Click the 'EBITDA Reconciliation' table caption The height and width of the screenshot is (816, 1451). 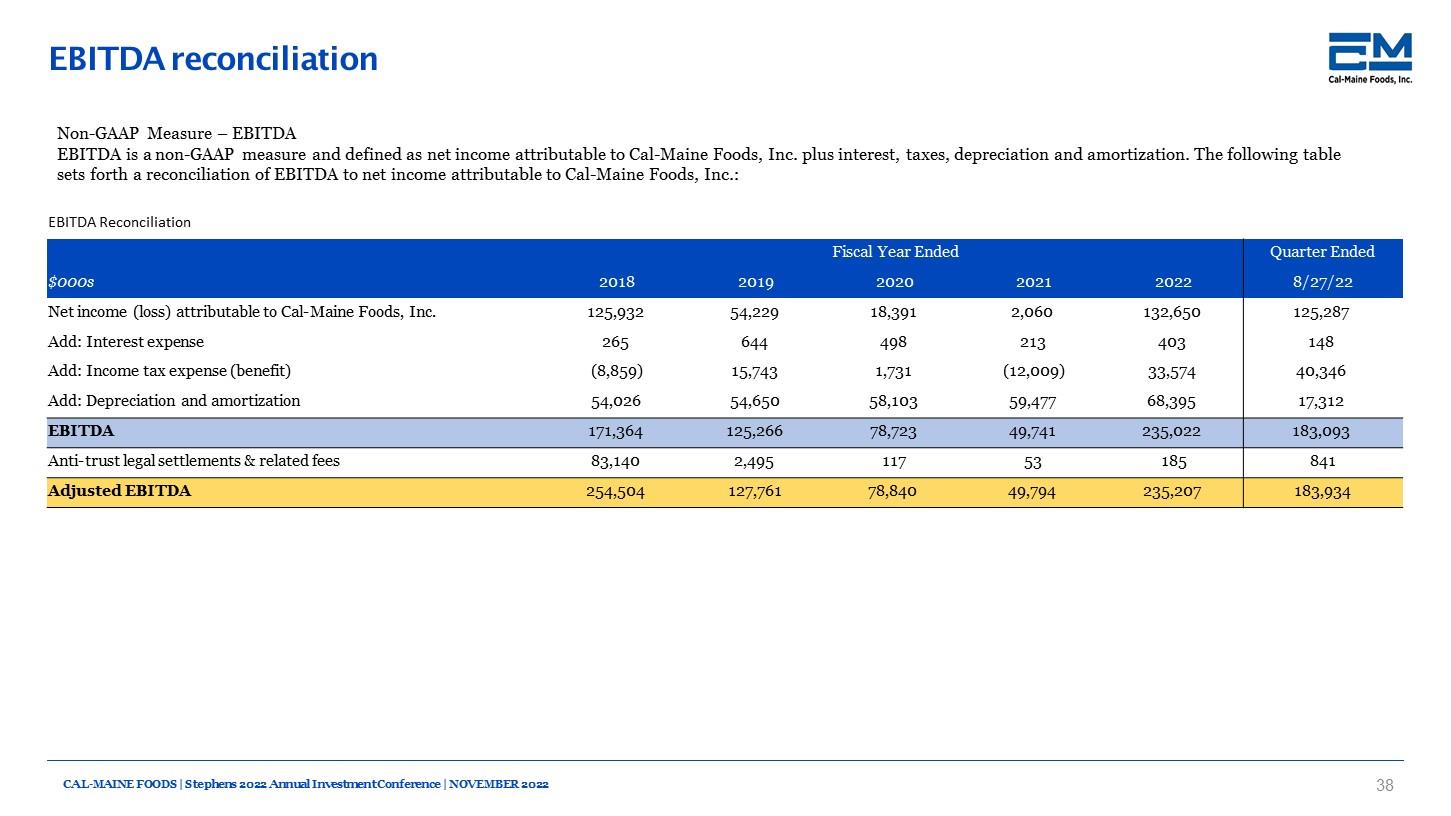[119, 222]
